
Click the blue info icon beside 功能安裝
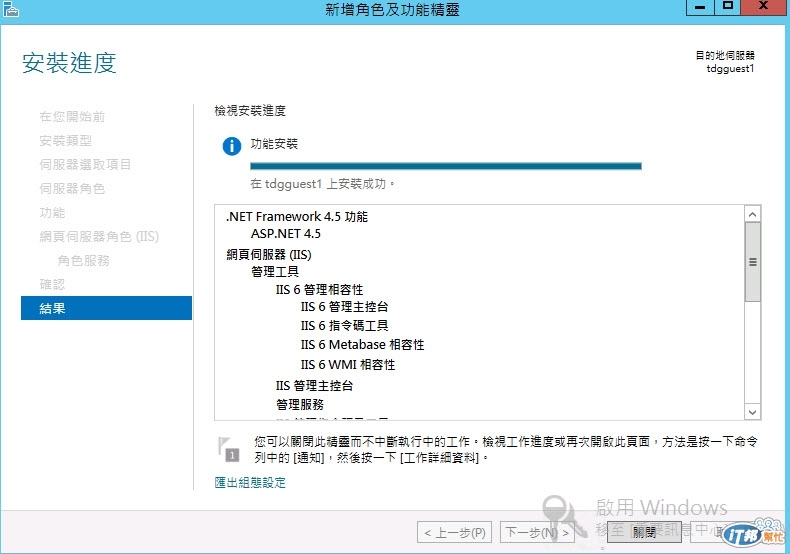(x=232, y=147)
